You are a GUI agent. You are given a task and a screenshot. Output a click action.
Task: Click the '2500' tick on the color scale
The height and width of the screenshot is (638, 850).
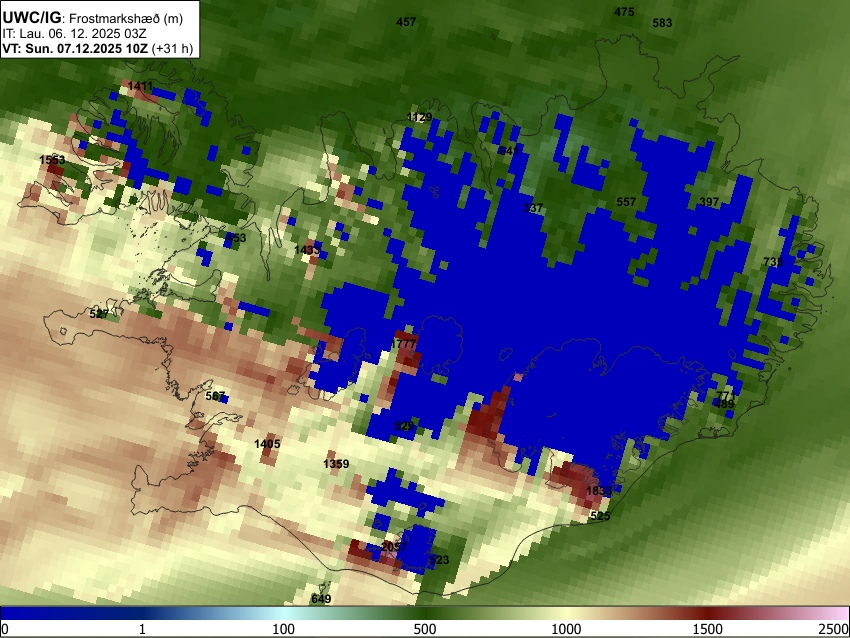[x=834, y=629]
